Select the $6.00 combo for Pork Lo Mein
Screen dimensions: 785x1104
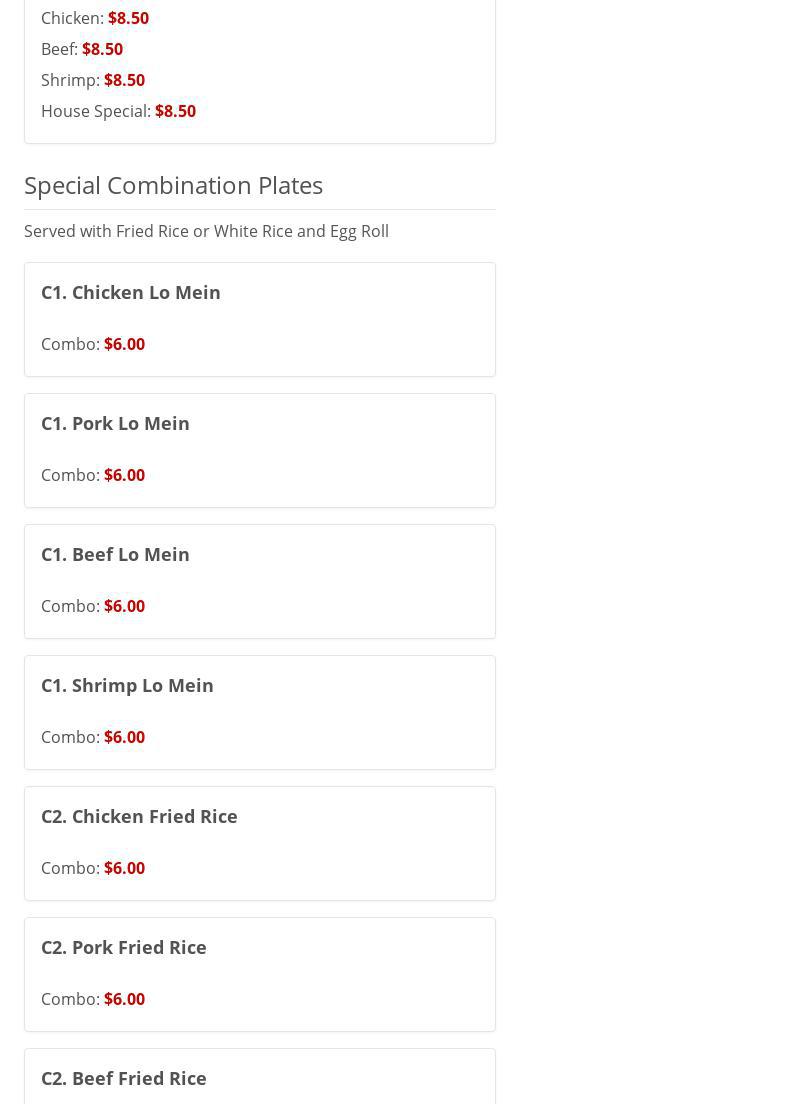pos(124,475)
